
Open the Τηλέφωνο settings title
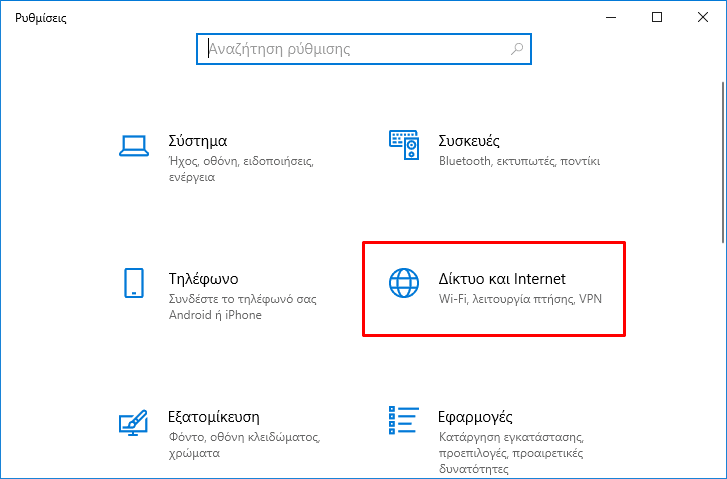tap(203, 279)
